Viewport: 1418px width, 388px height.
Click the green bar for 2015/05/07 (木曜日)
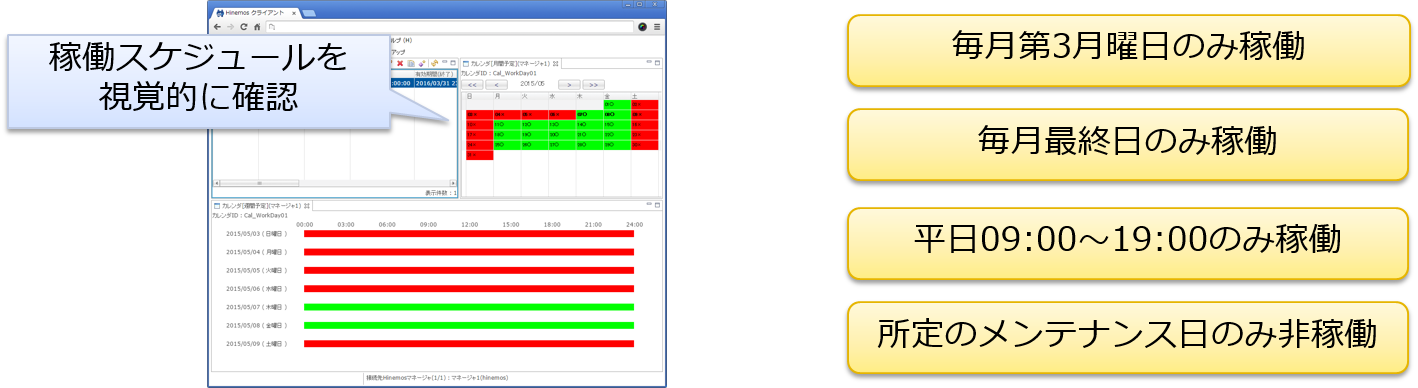point(469,307)
